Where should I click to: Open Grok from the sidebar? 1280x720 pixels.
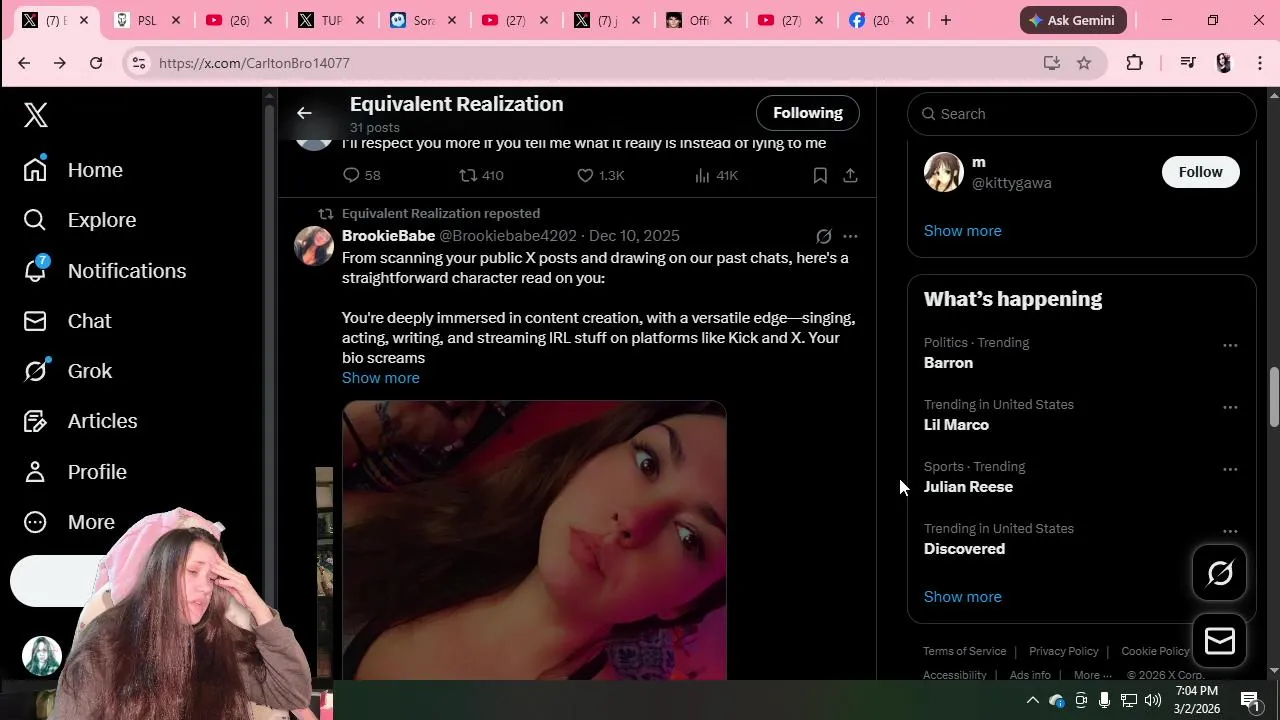point(68,371)
